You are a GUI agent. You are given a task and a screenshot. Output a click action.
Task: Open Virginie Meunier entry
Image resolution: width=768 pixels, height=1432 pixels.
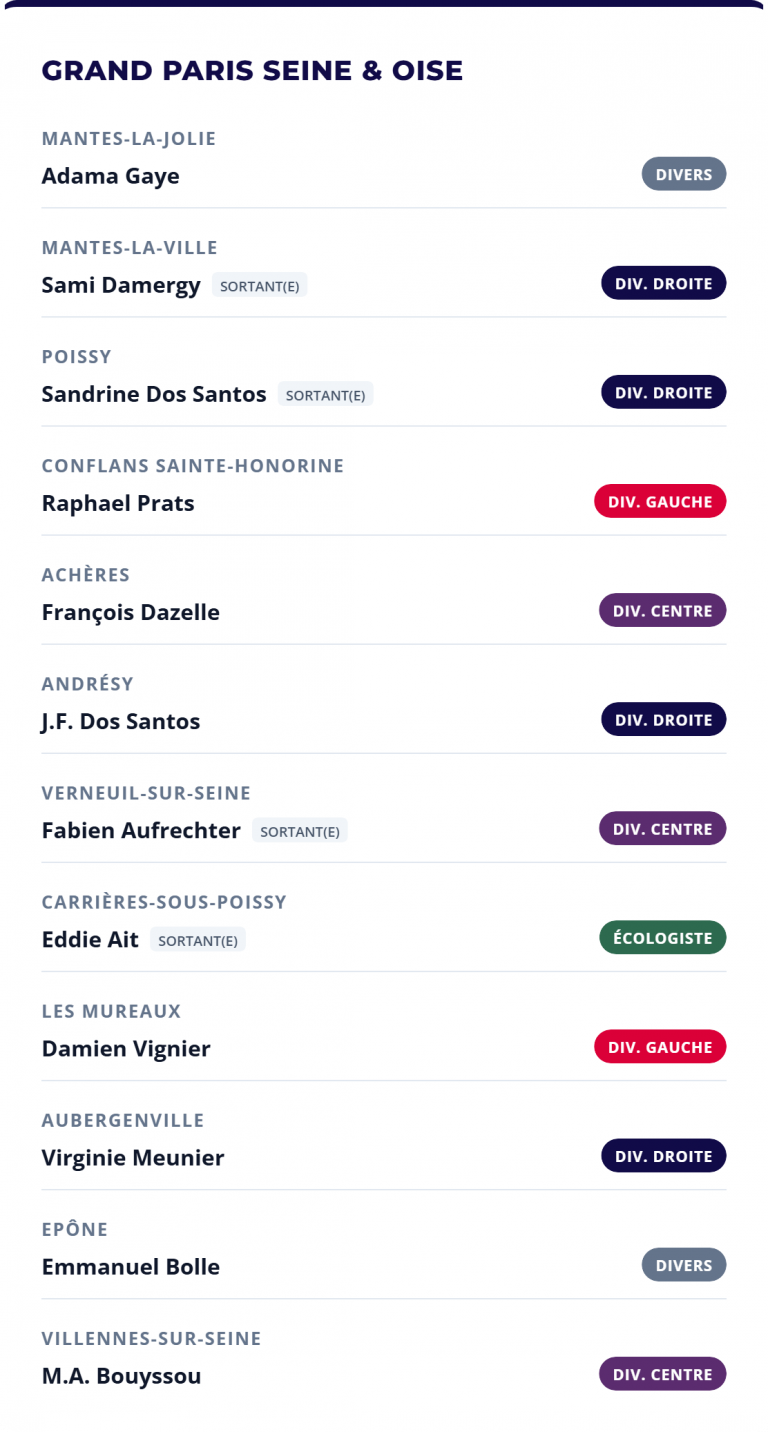(x=133, y=1157)
